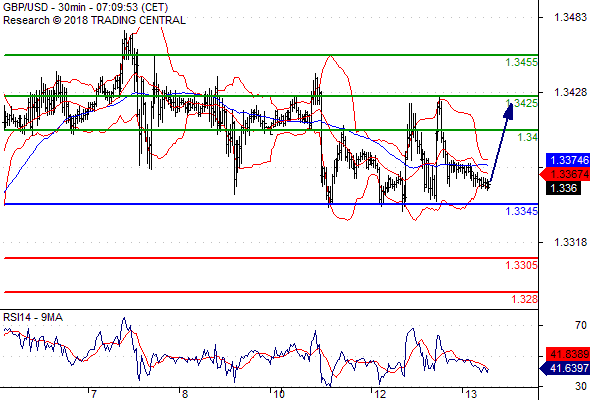Click the RSI14 - 9MA indicator title
The height and width of the screenshot is (400, 590).
tap(33, 318)
